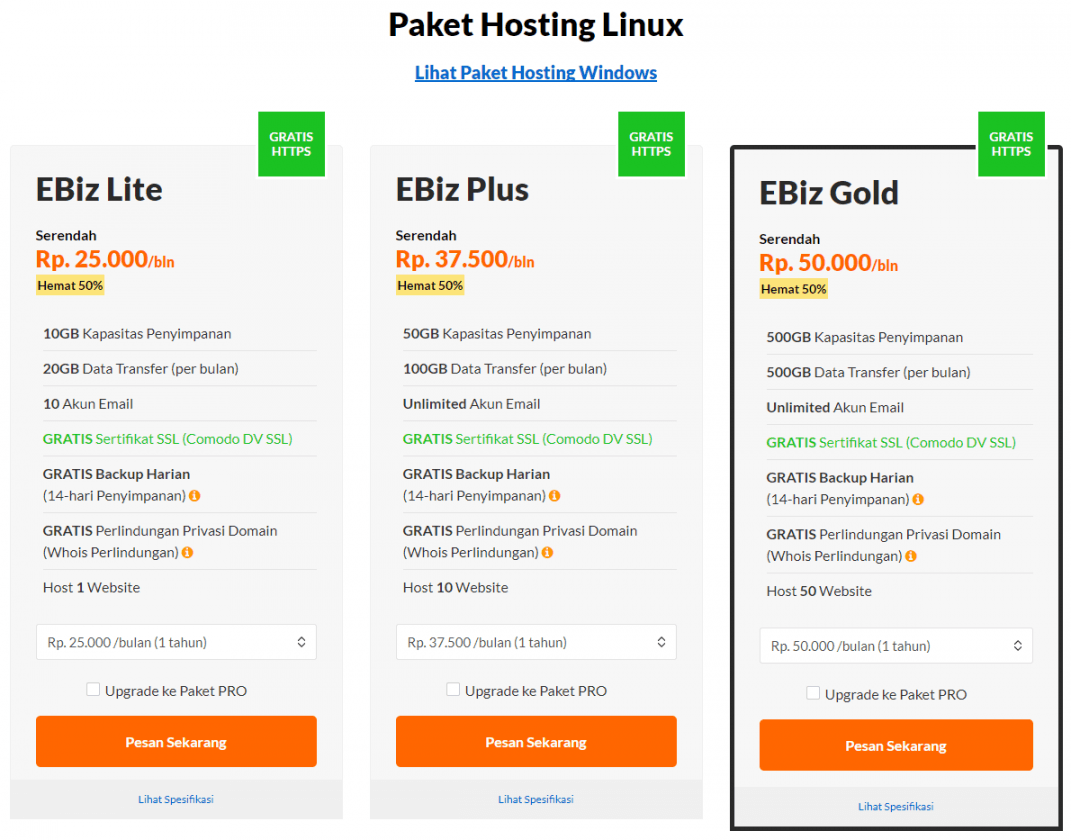Order EBiz Gold via Pesan Sekarang

point(896,745)
